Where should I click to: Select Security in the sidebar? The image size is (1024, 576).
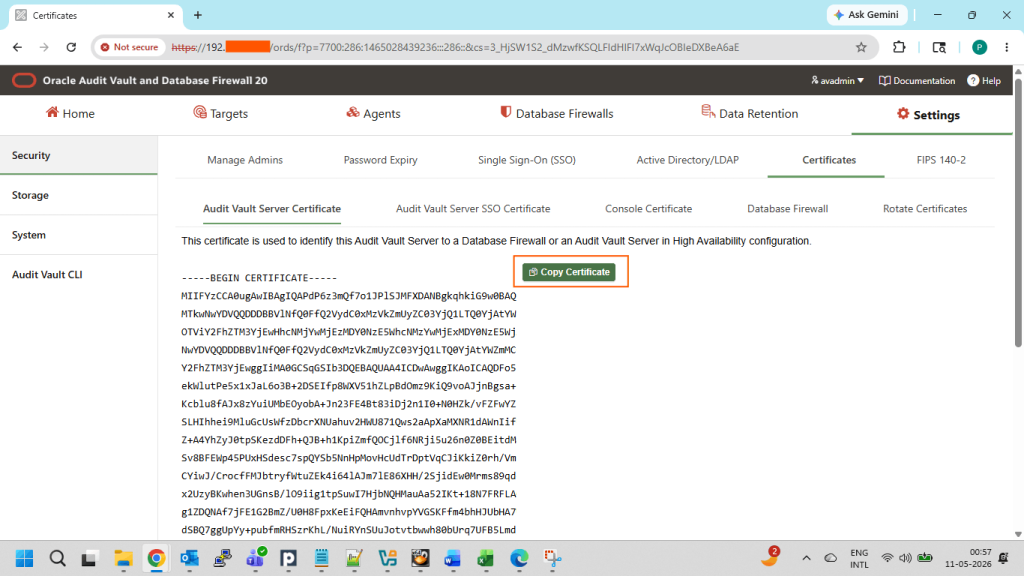[x=78, y=155]
